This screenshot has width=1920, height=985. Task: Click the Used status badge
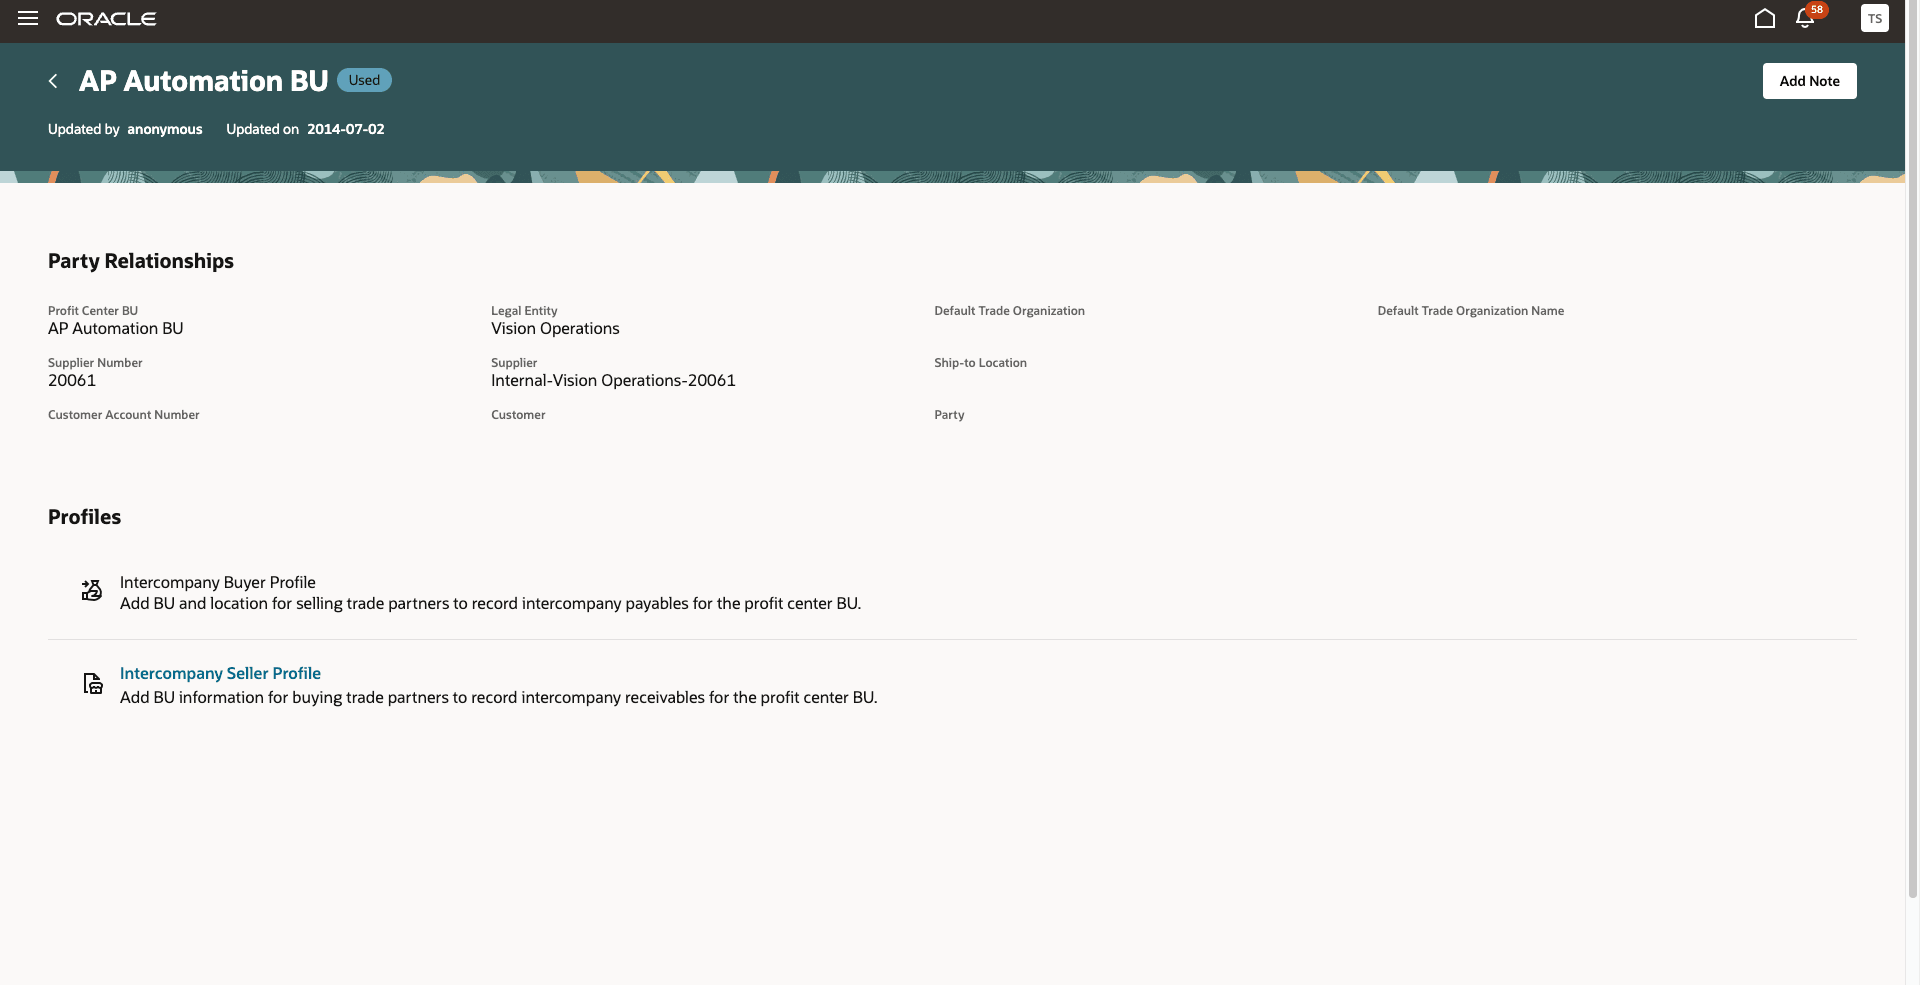tap(364, 80)
